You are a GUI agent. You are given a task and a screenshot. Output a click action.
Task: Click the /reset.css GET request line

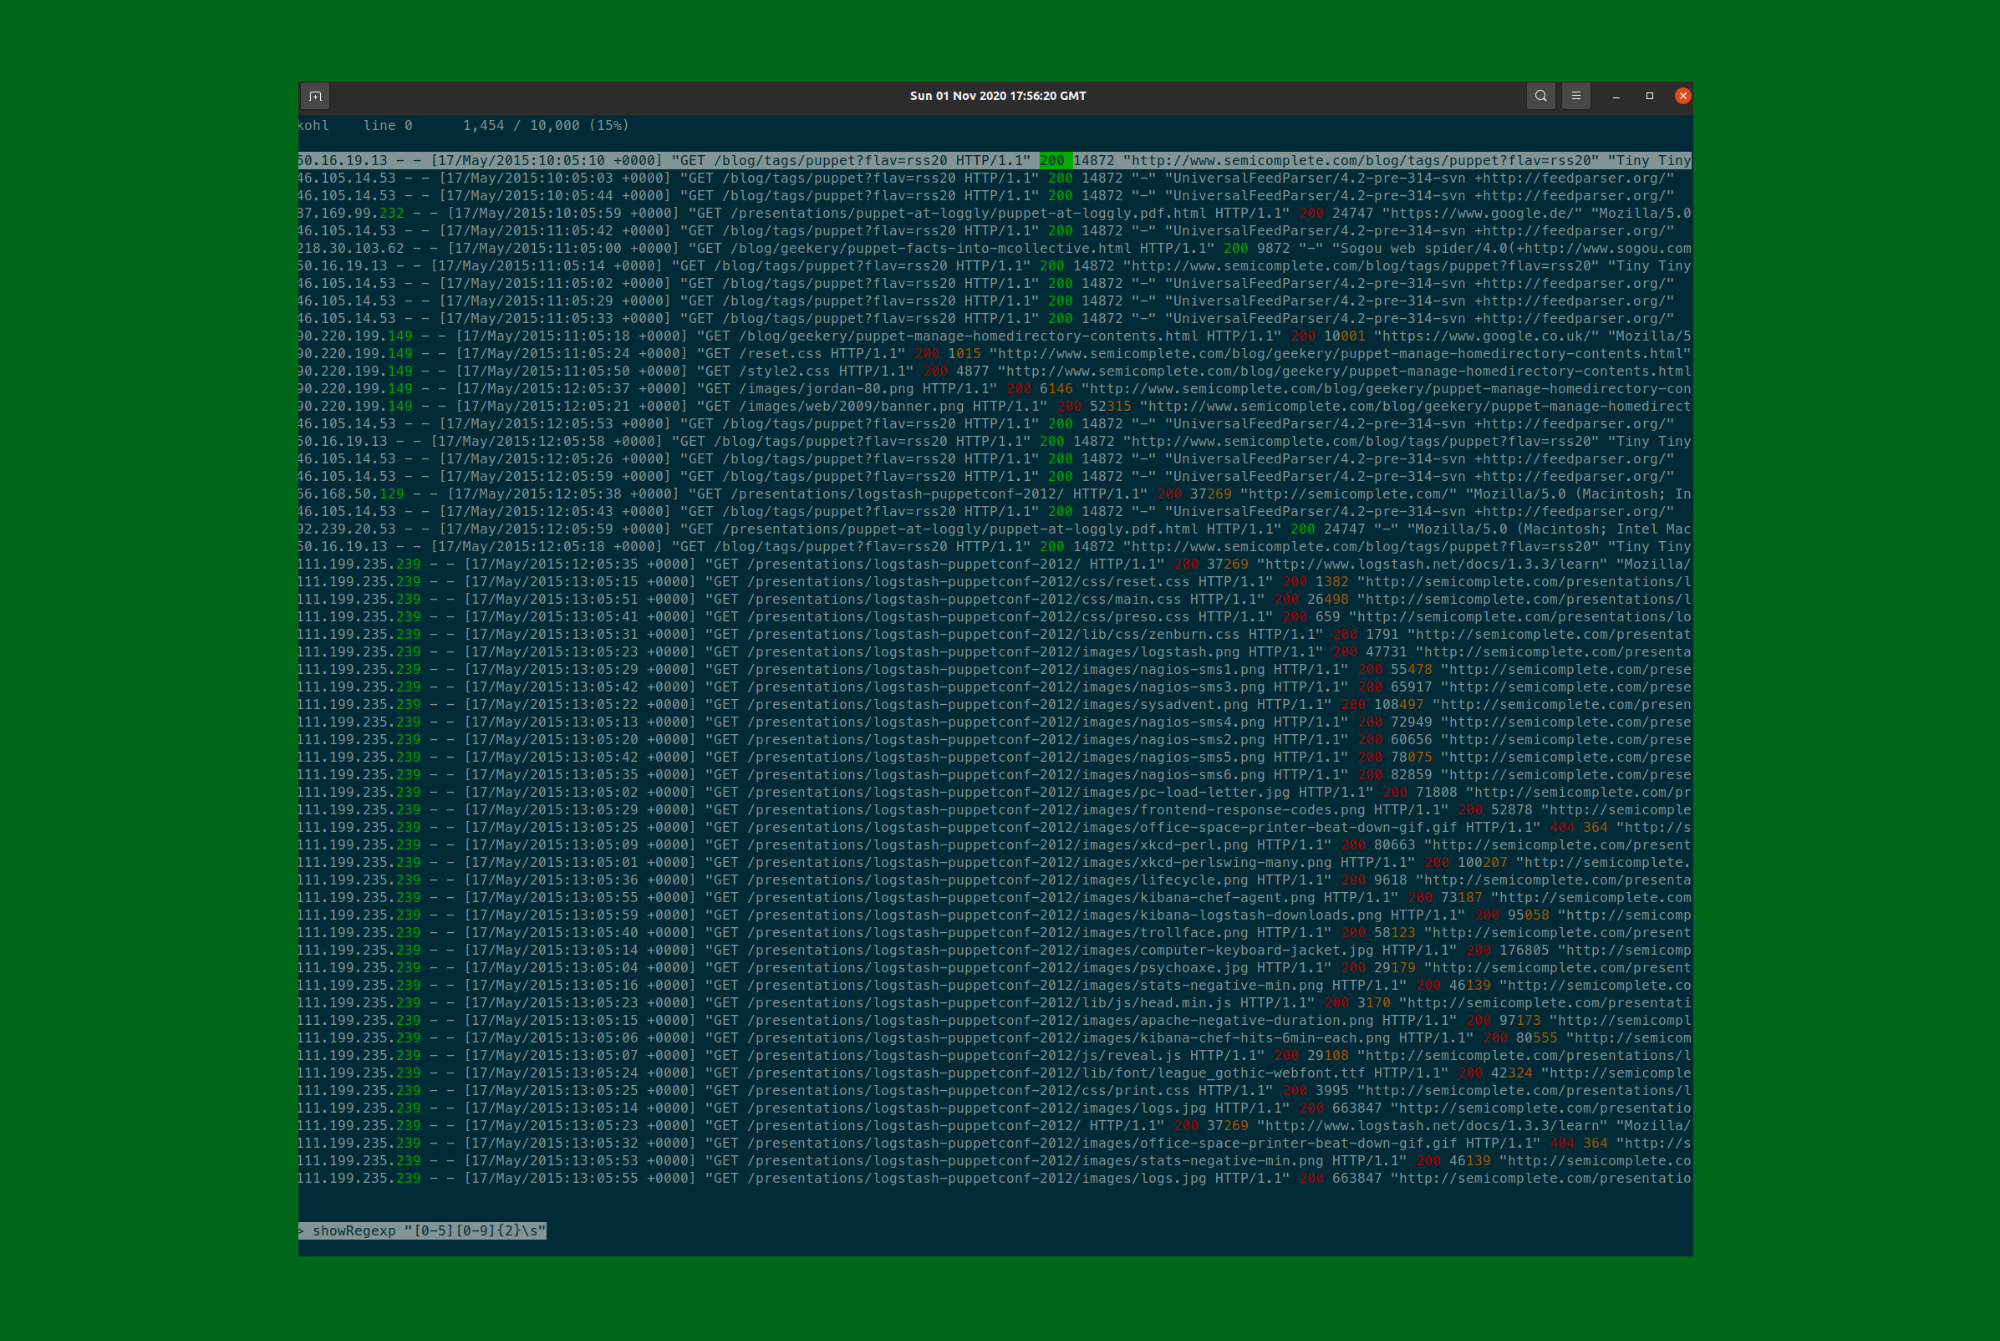[x=995, y=353]
